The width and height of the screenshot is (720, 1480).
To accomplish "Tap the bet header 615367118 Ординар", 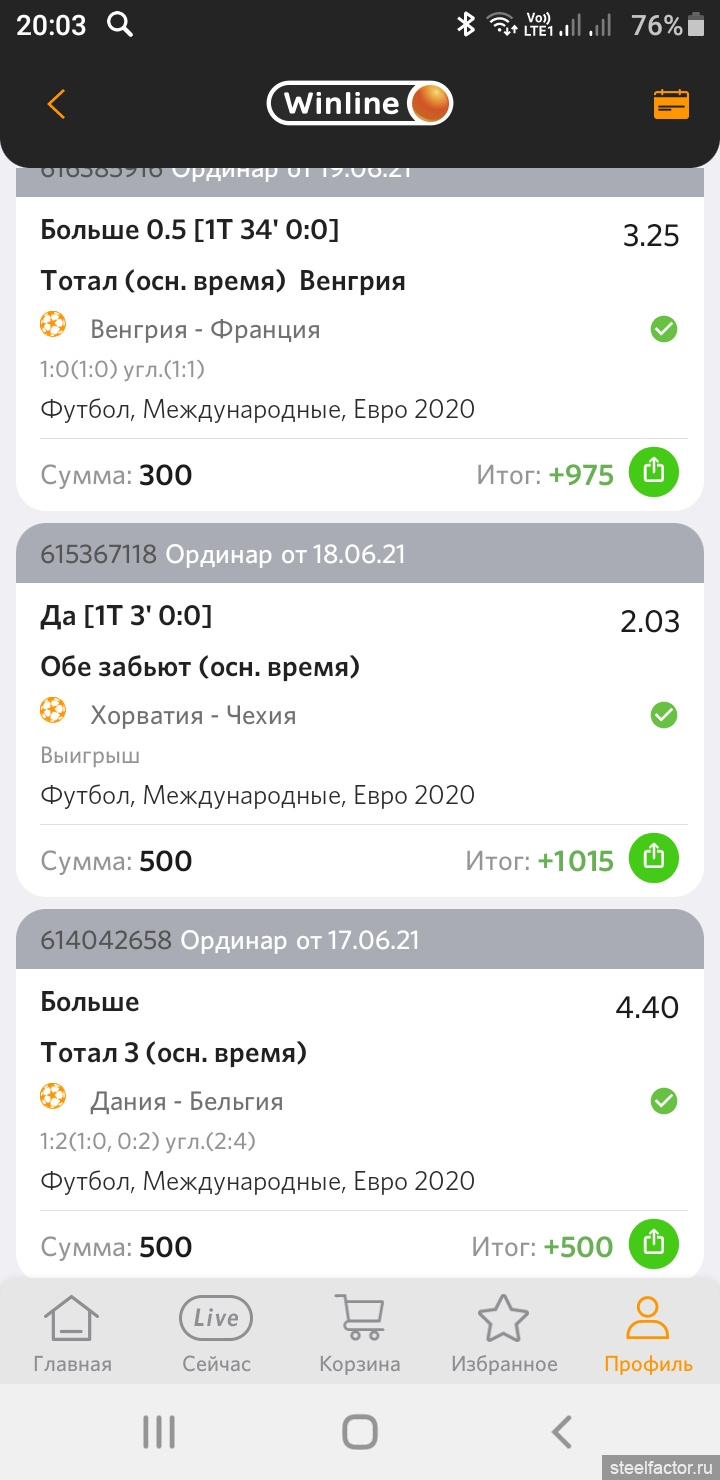I will pos(223,554).
